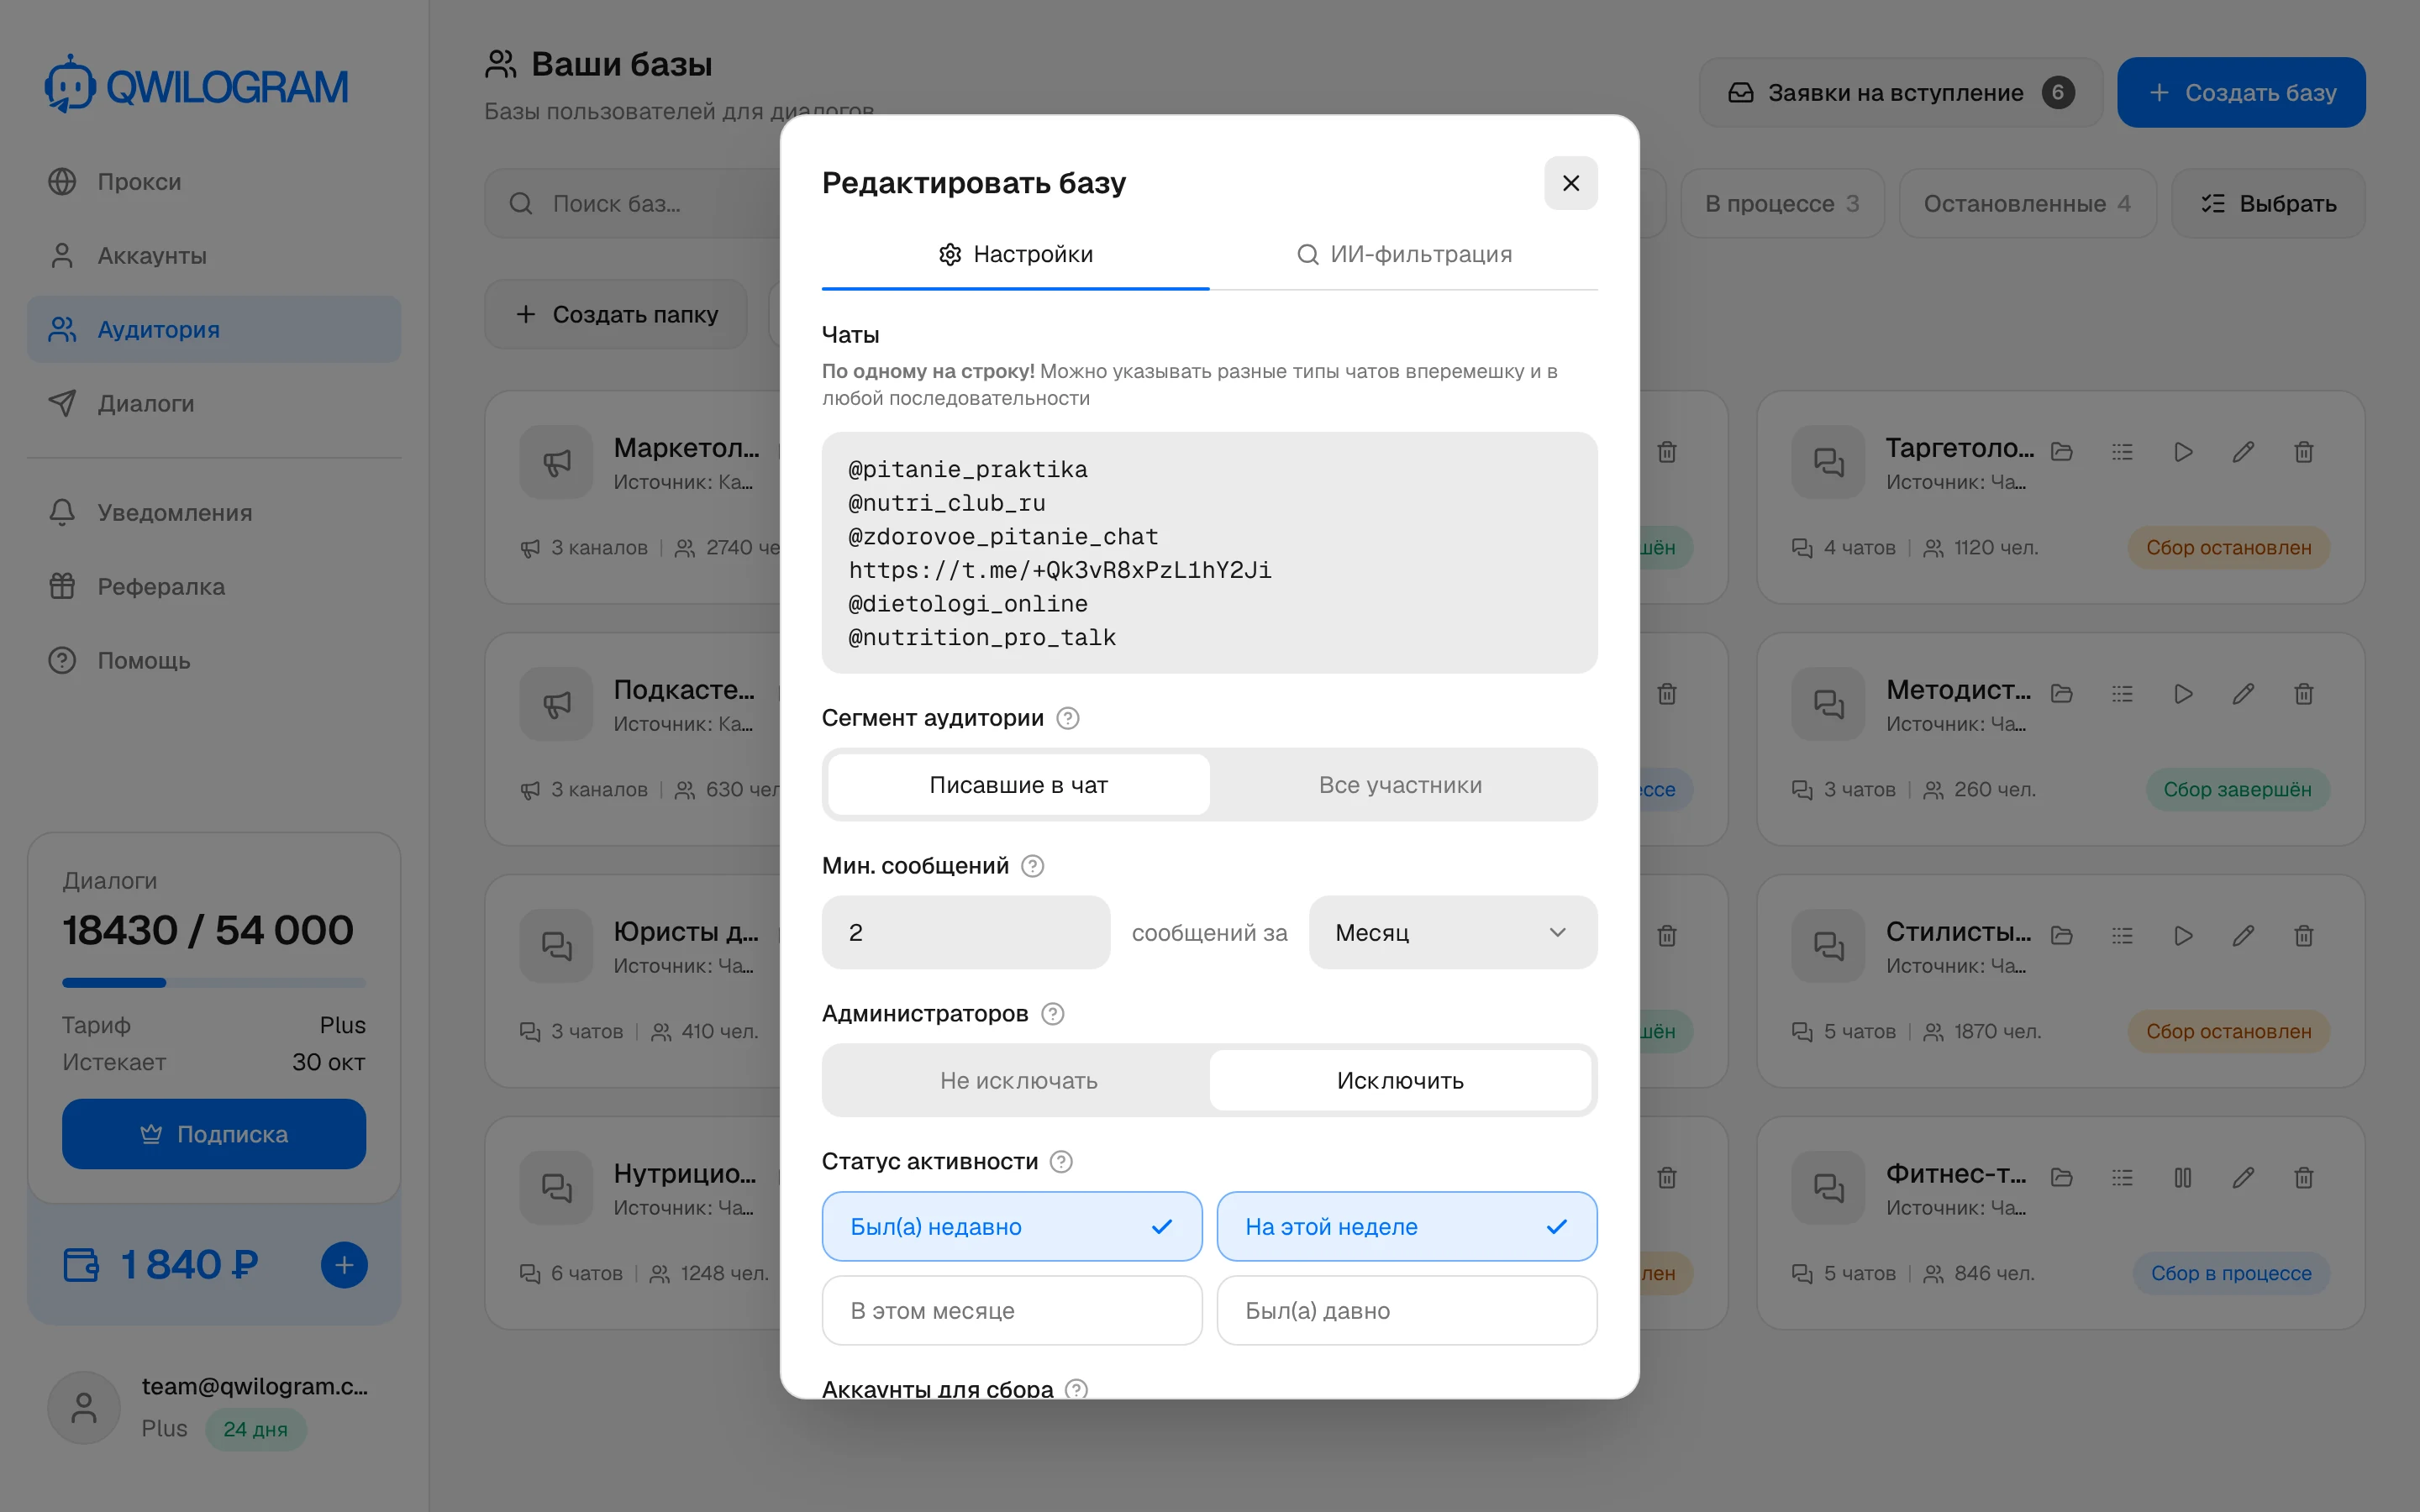Show help for Администраторов

[x=1052, y=1014]
